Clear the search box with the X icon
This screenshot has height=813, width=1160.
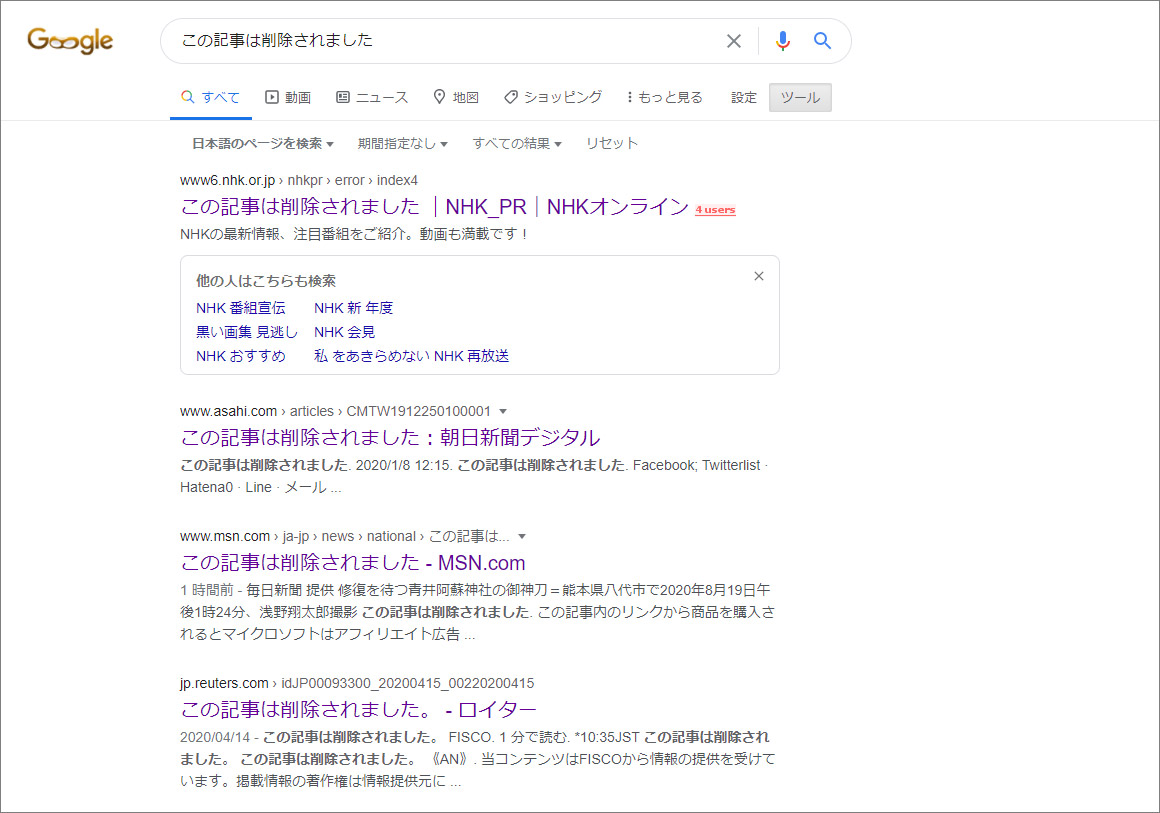pyautogui.click(x=733, y=41)
